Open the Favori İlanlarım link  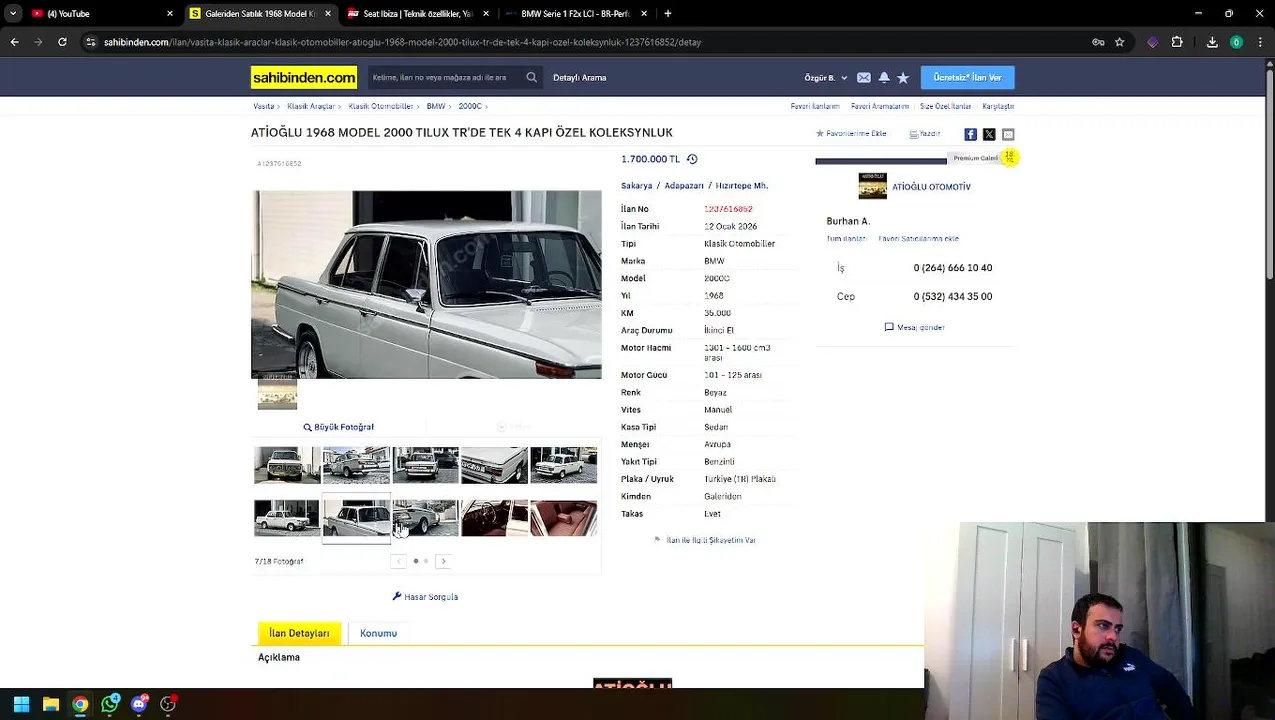click(x=815, y=106)
